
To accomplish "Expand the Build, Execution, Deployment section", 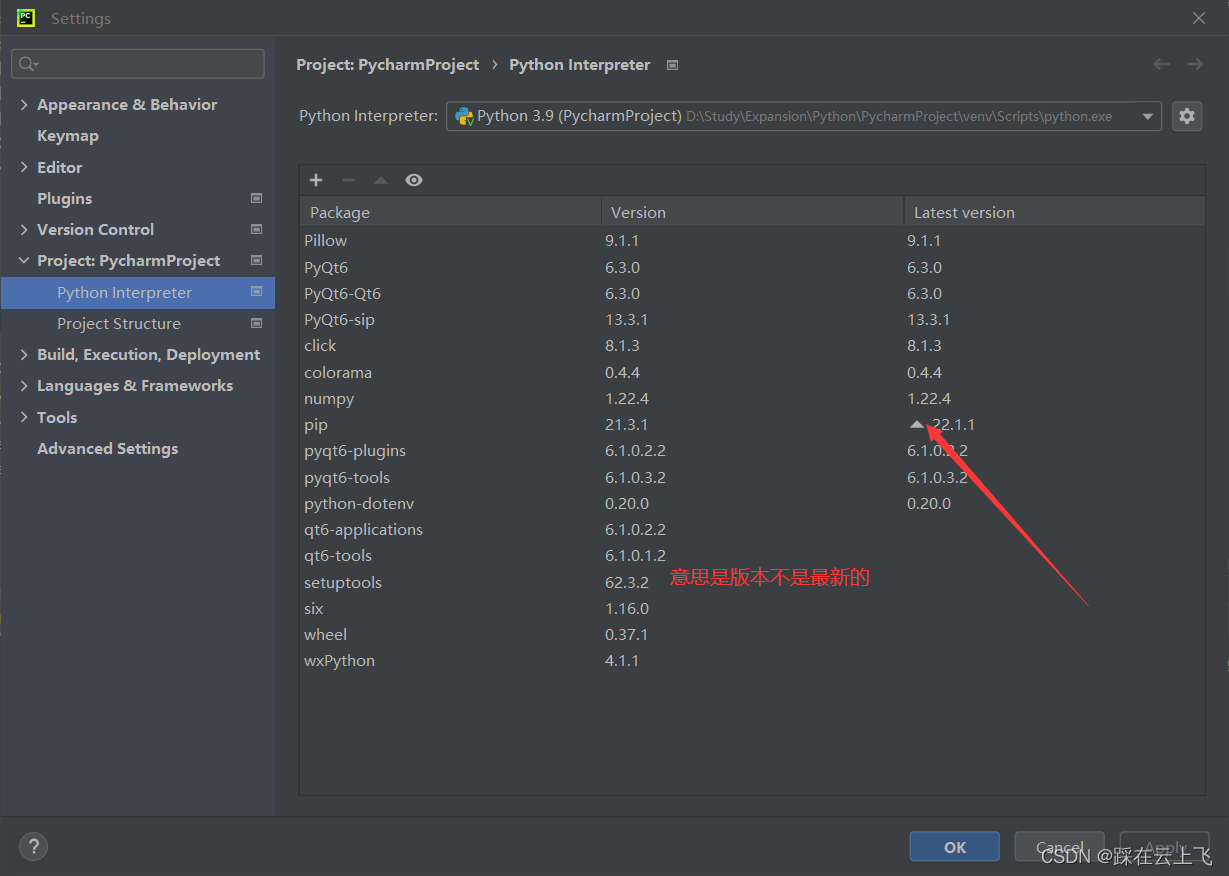I will coord(24,354).
